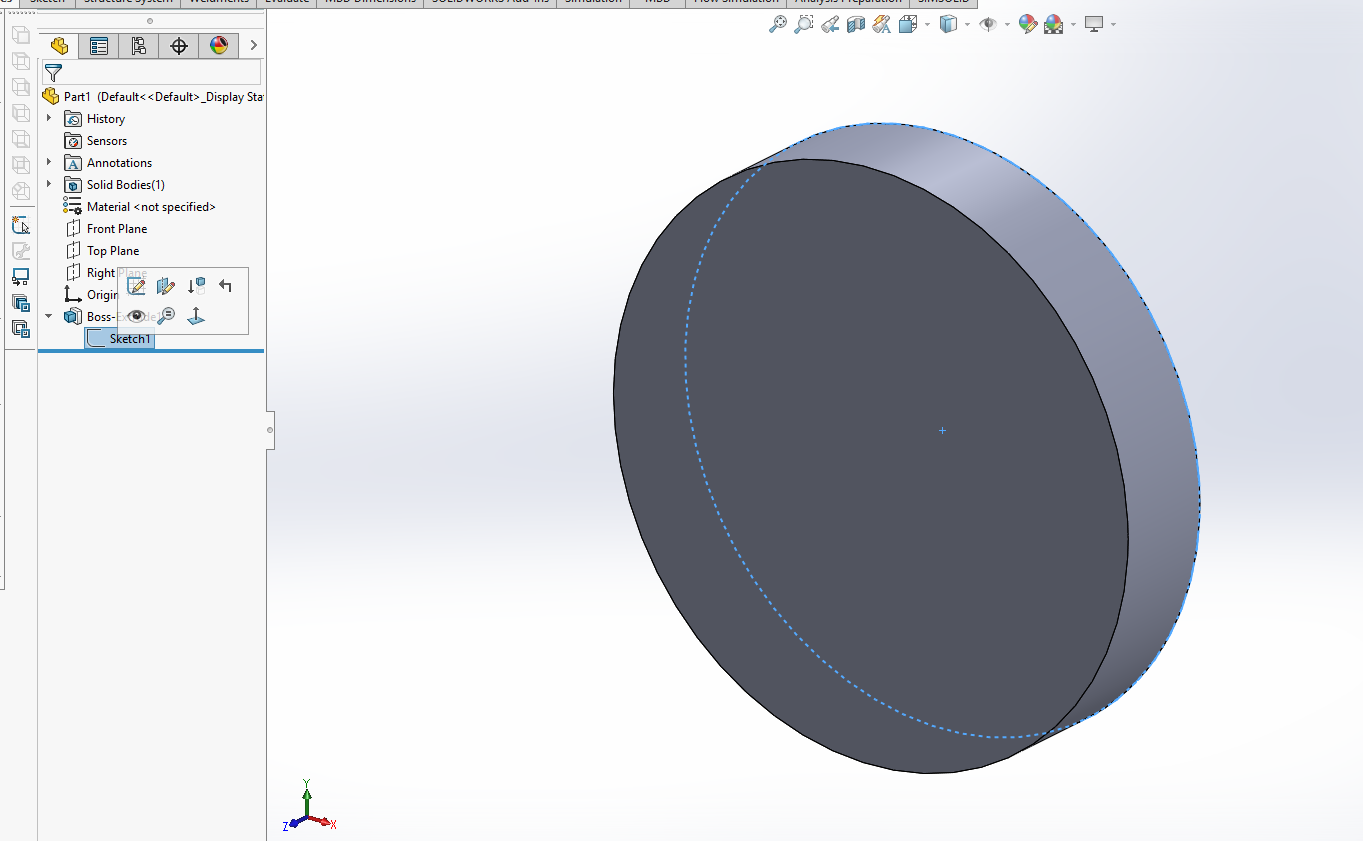Click the Previous View icon

[829, 23]
